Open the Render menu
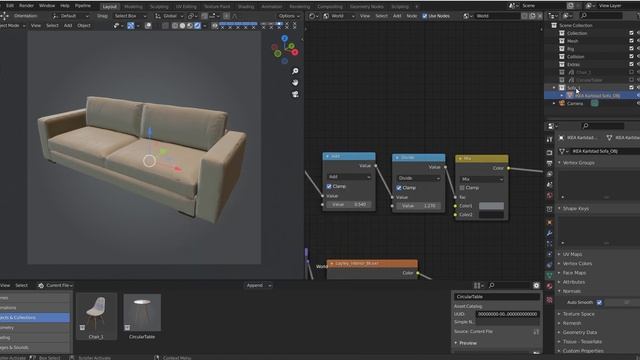This screenshot has height=360, width=640. coord(26,6)
